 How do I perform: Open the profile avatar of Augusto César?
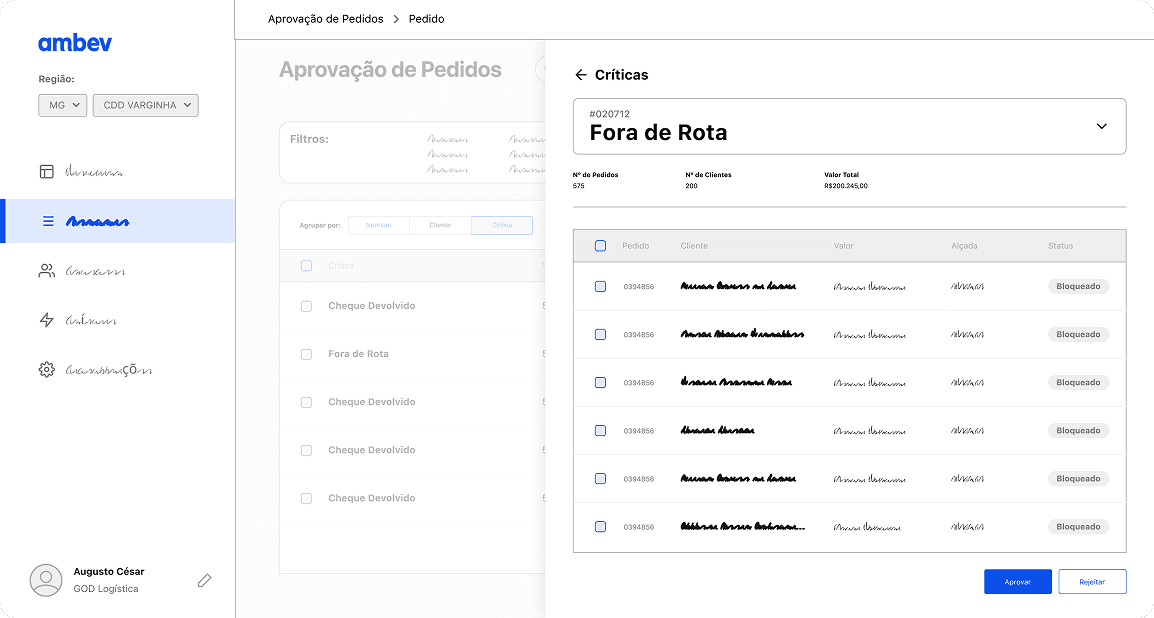coord(46,581)
